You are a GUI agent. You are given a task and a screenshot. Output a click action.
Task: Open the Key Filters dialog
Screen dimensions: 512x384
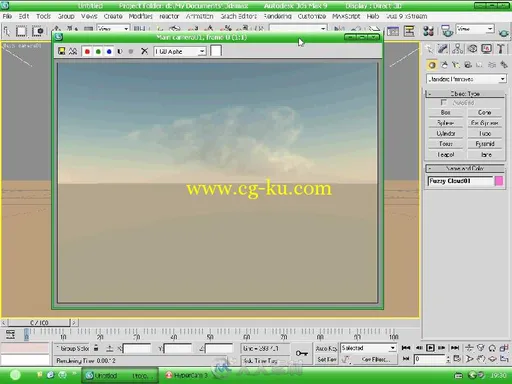pyautogui.click(x=375, y=360)
